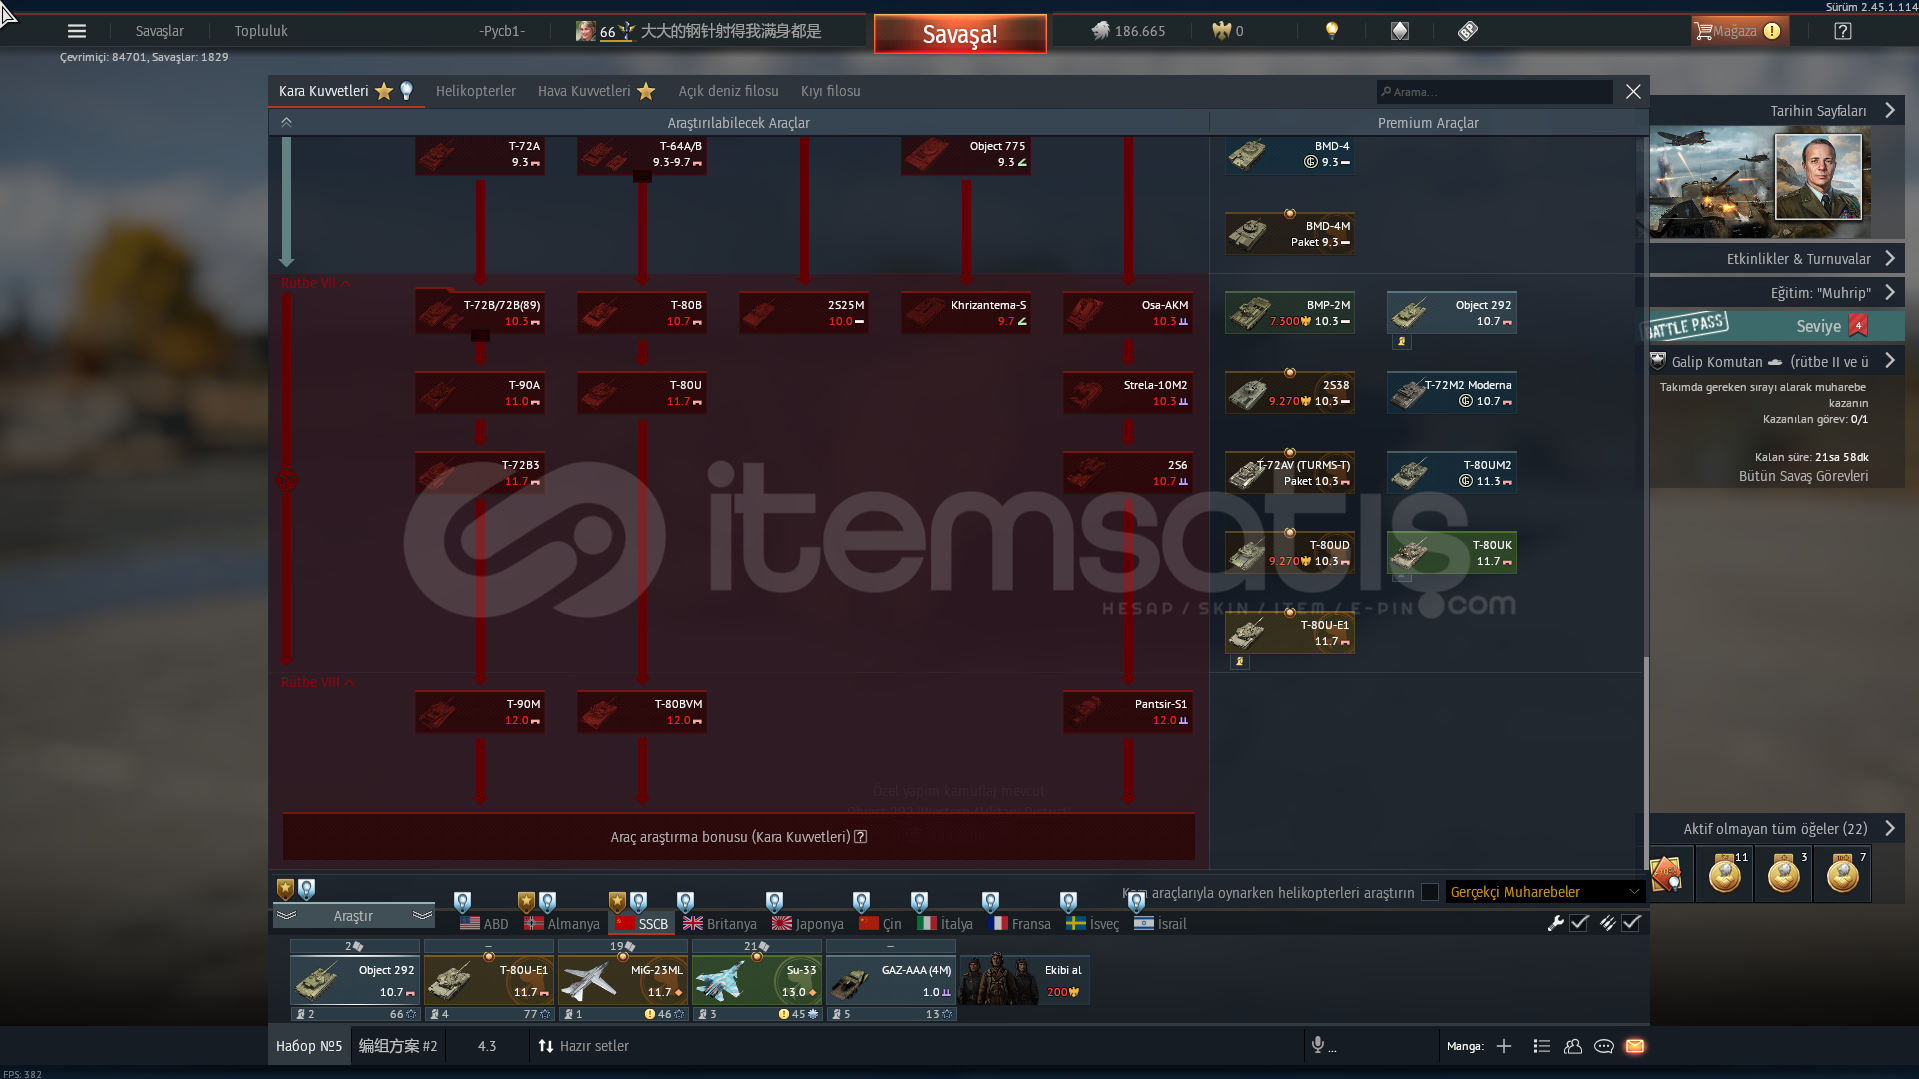
Task: Switch to the Hava Kuvvetleri tab
Action: click(596, 91)
